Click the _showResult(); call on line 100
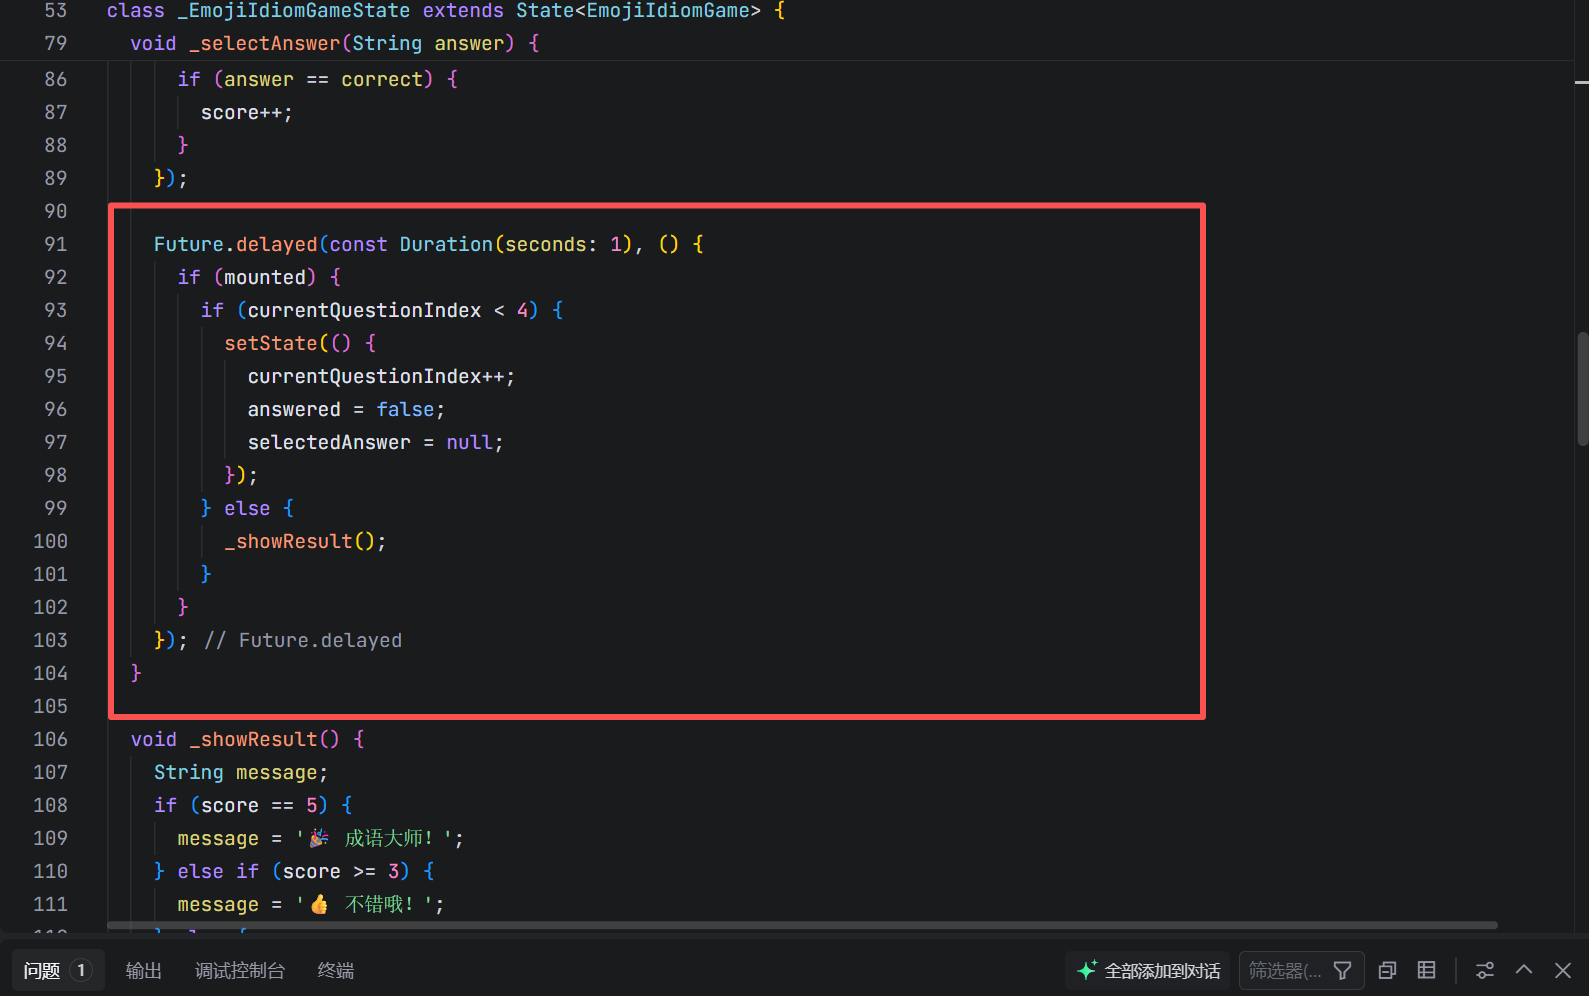This screenshot has height=996, width=1589. pyautogui.click(x=305, y=541)
